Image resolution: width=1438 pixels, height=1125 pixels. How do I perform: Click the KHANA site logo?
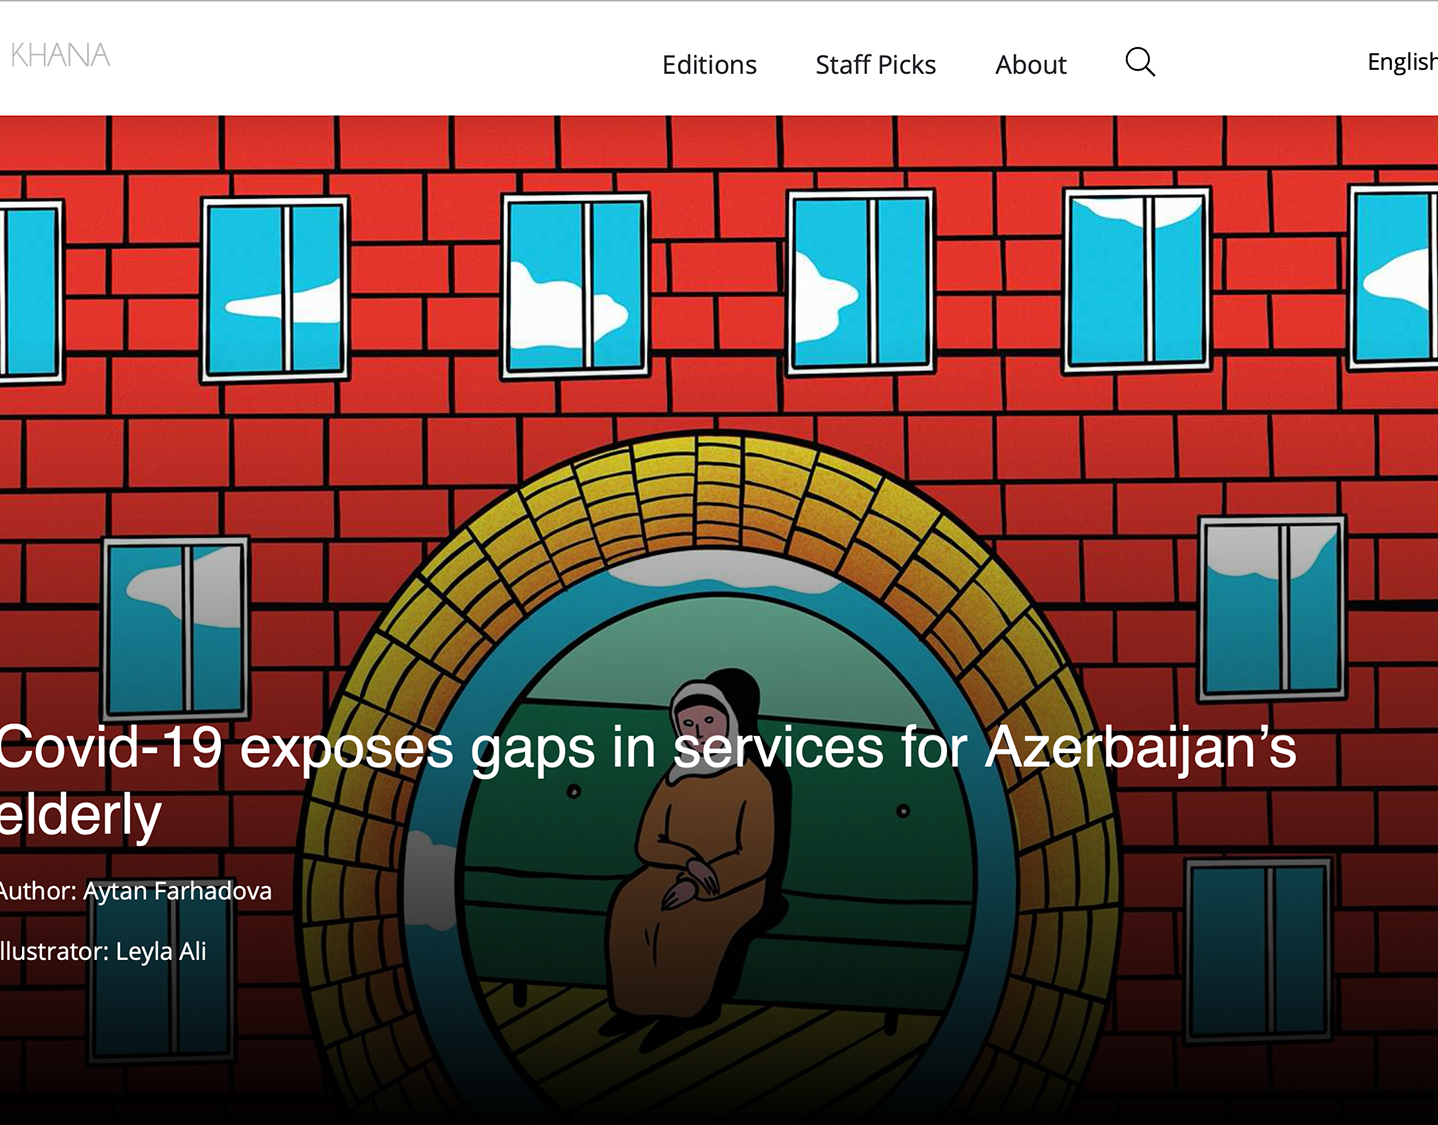(60, 55)
